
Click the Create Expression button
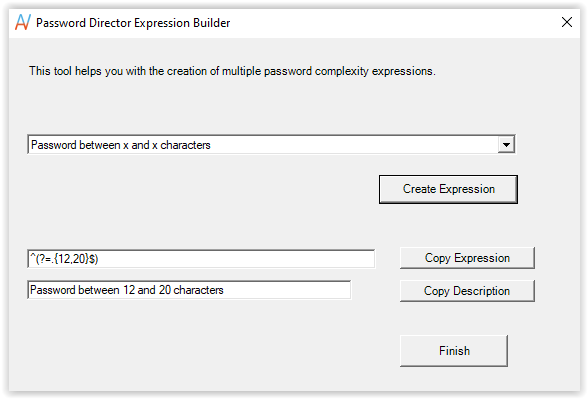448,189
